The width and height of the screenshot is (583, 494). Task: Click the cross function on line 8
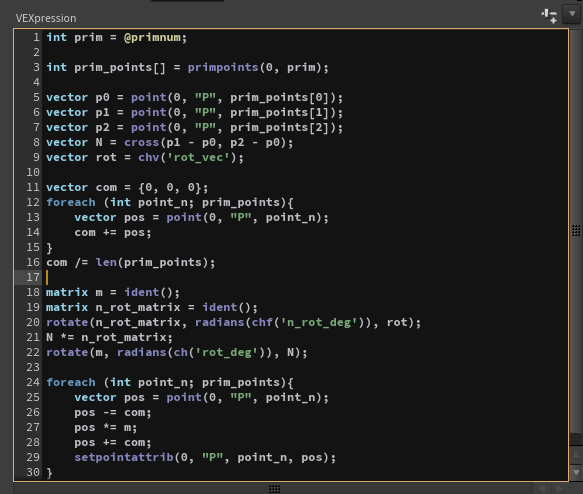(x=141, y=142)
